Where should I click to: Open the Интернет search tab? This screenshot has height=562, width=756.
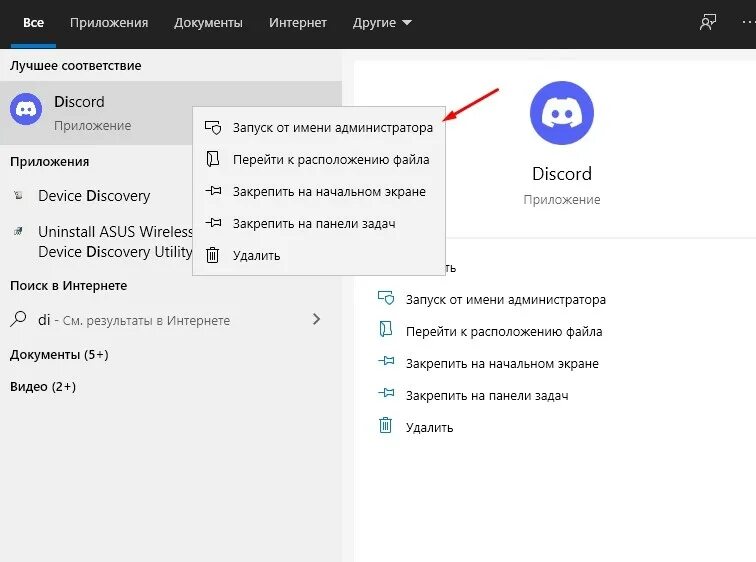pyautogui.click(x=297, y=23)
